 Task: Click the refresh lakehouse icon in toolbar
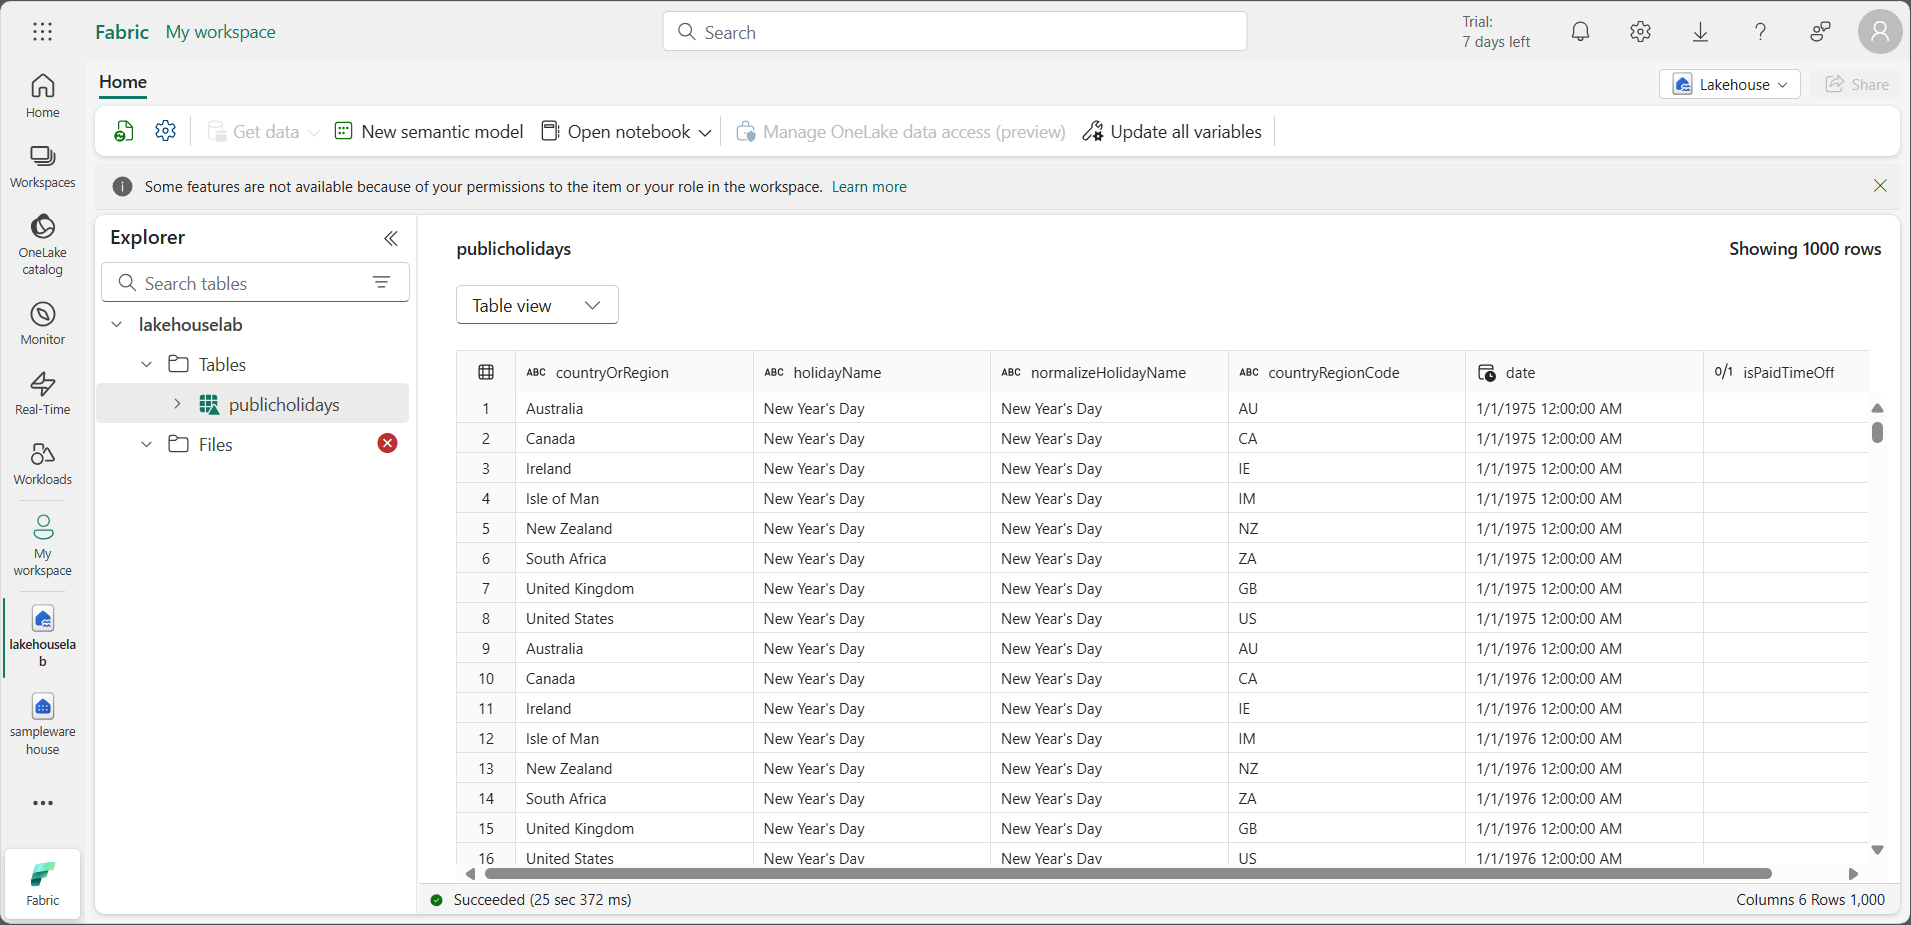tap(124, 131)
